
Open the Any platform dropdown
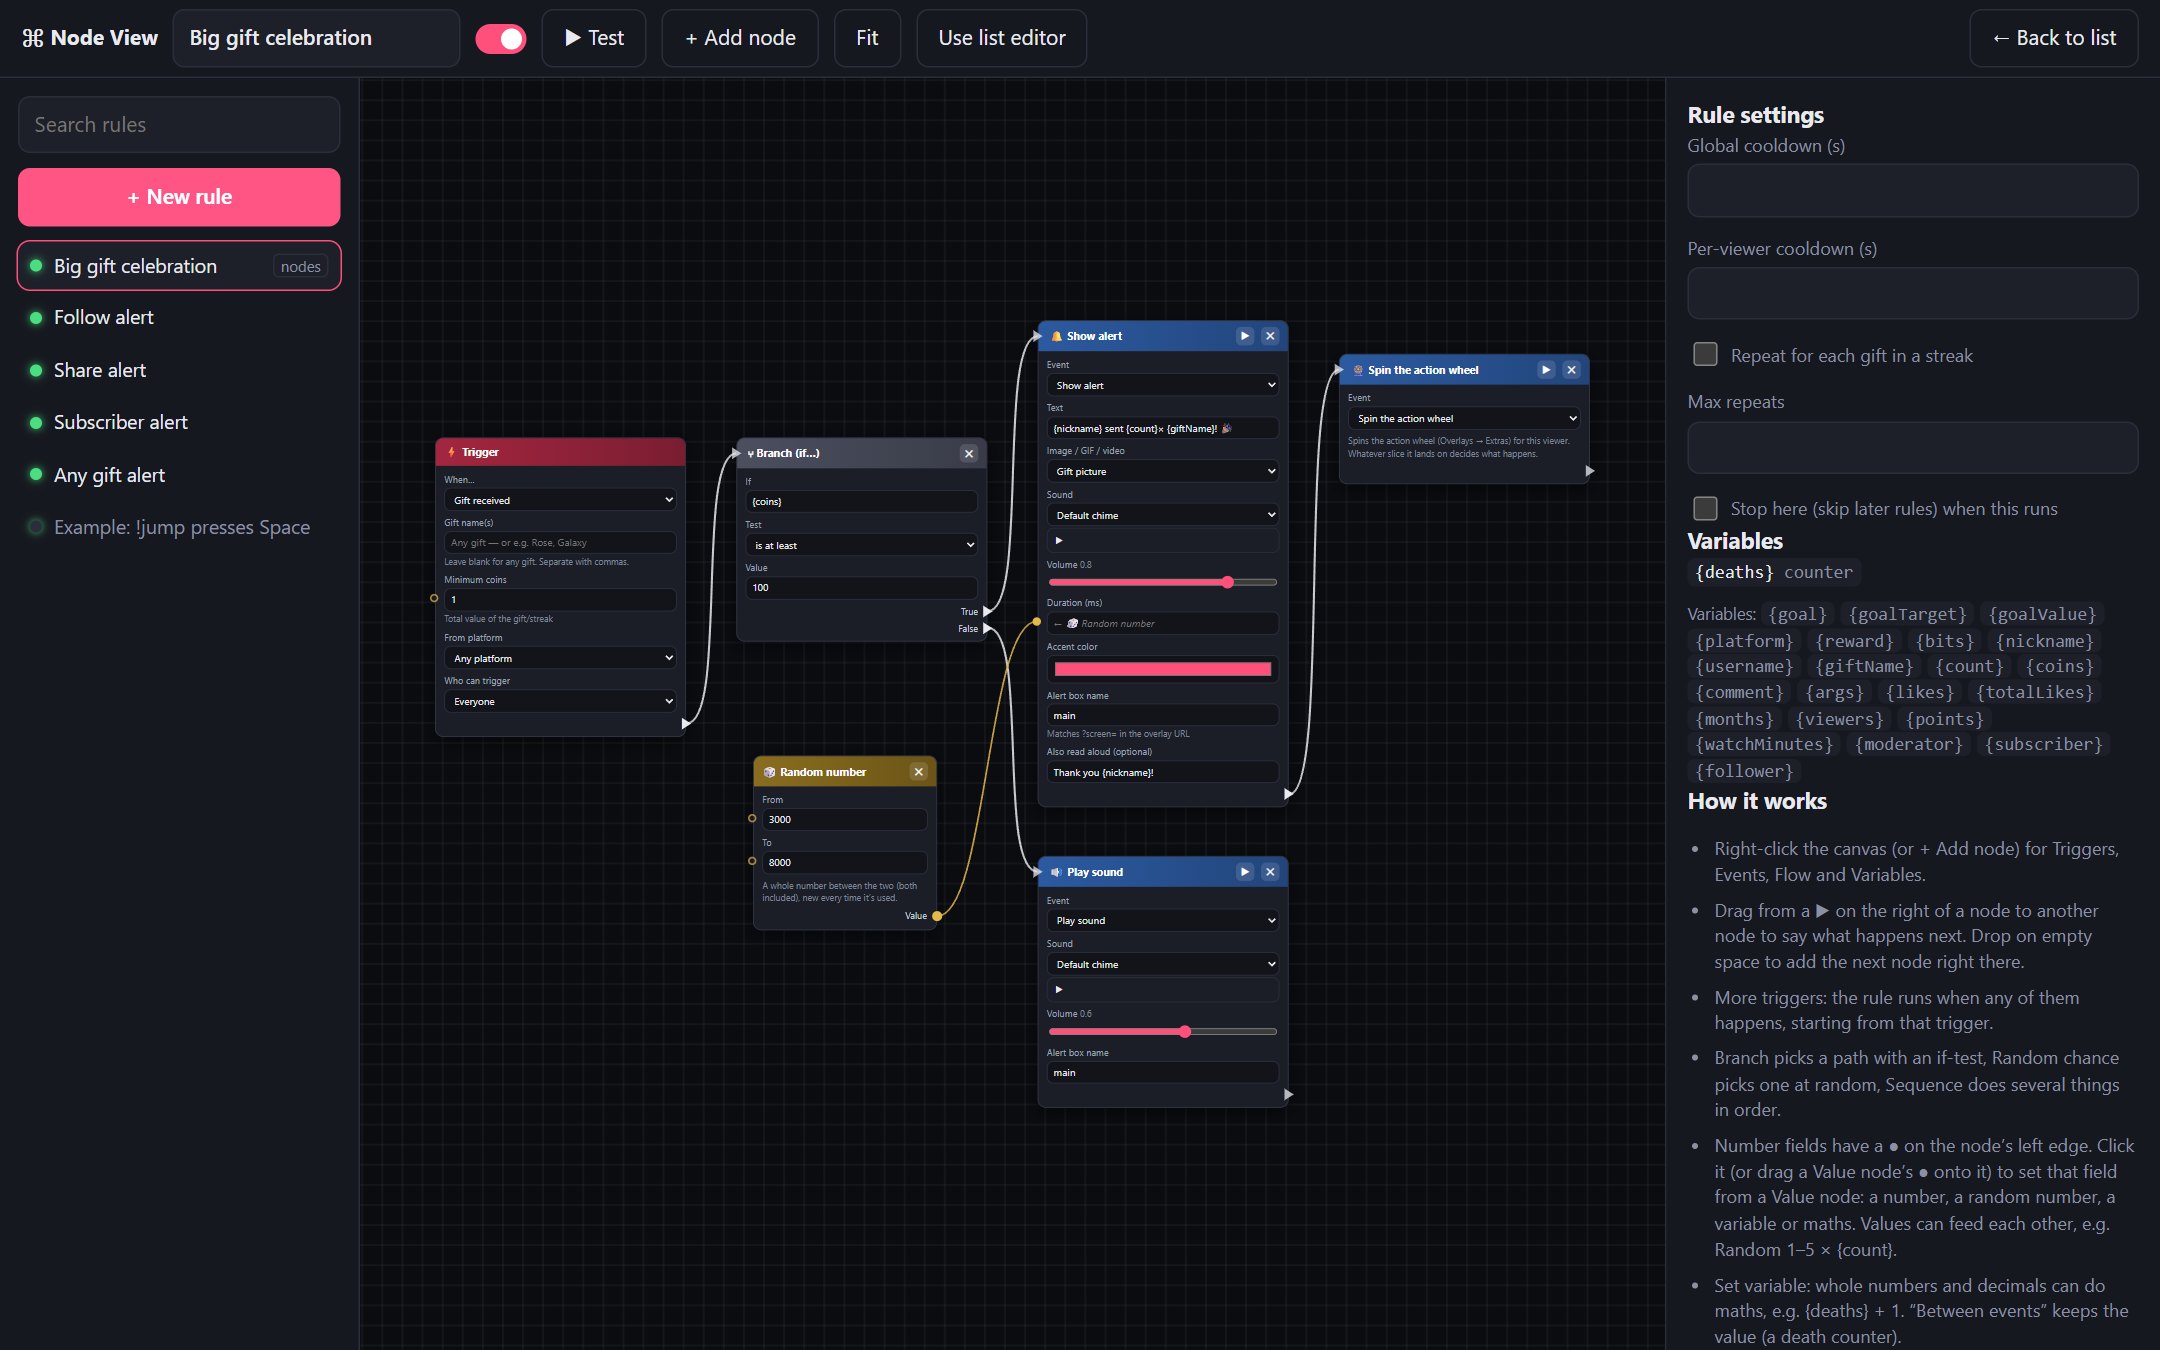click(560, 658)
